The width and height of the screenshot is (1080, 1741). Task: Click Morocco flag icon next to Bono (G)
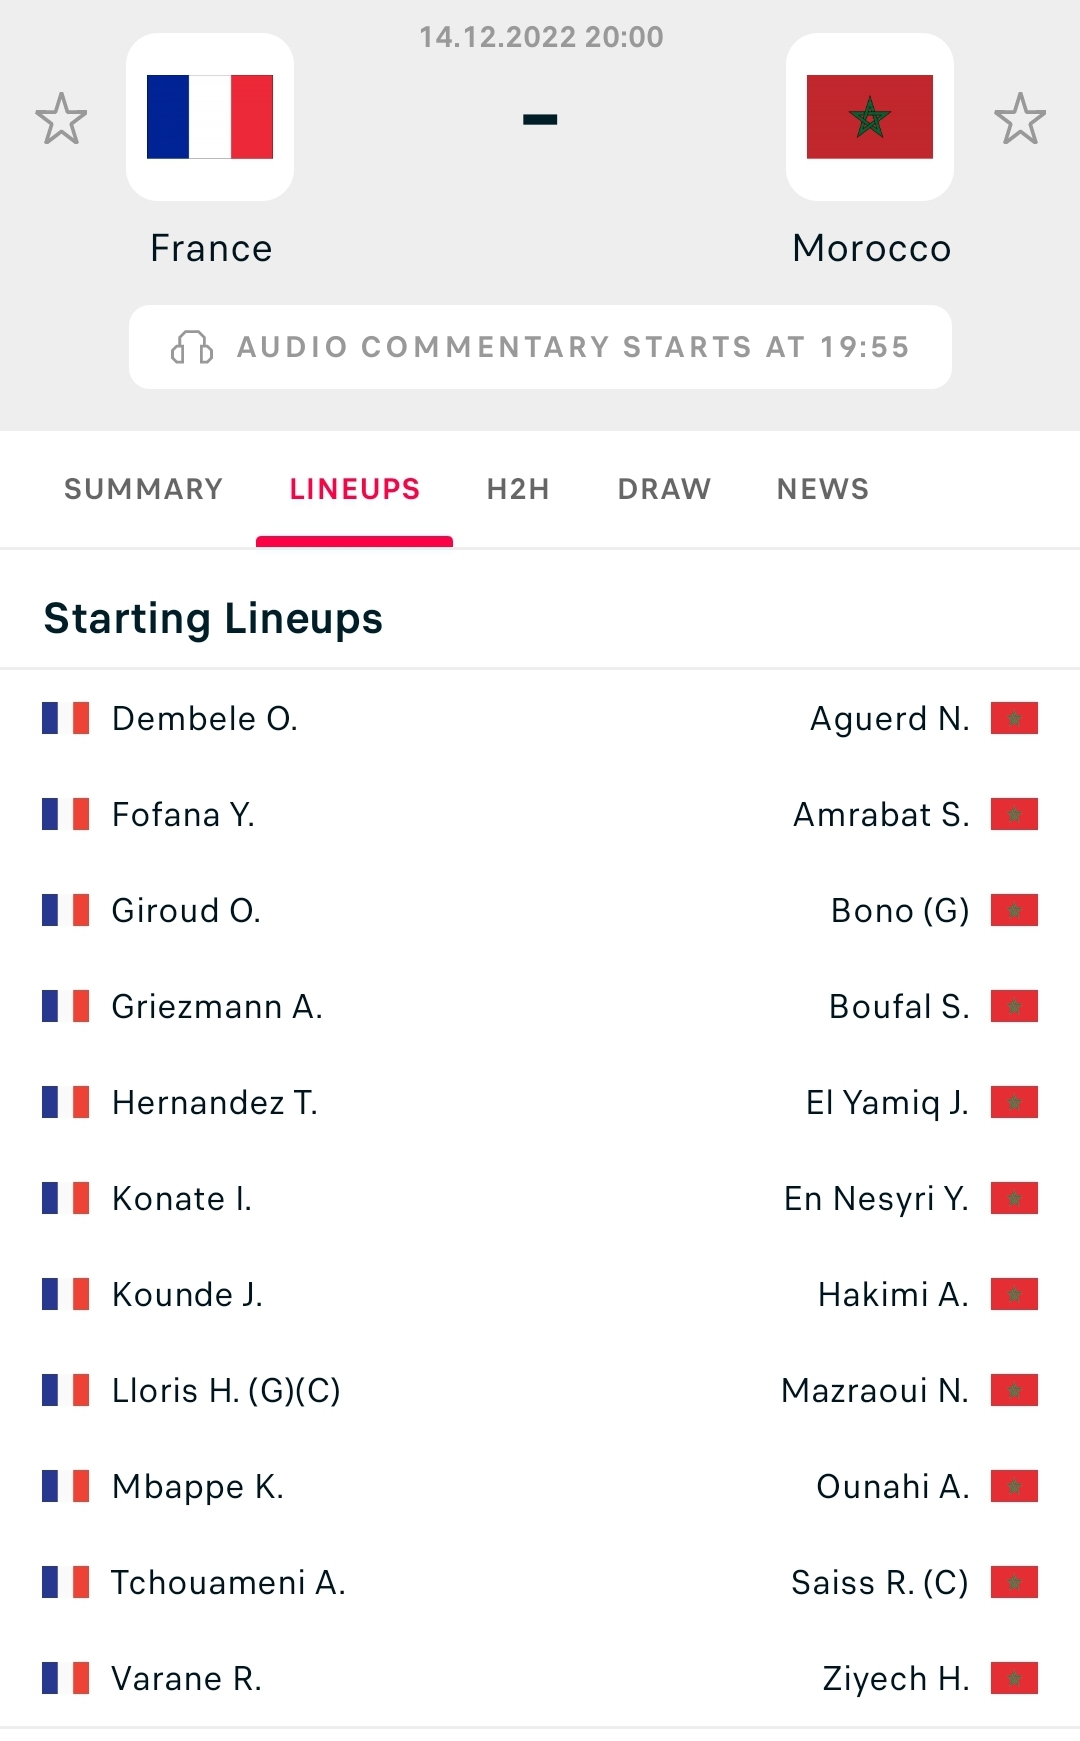click(1014, 910)
